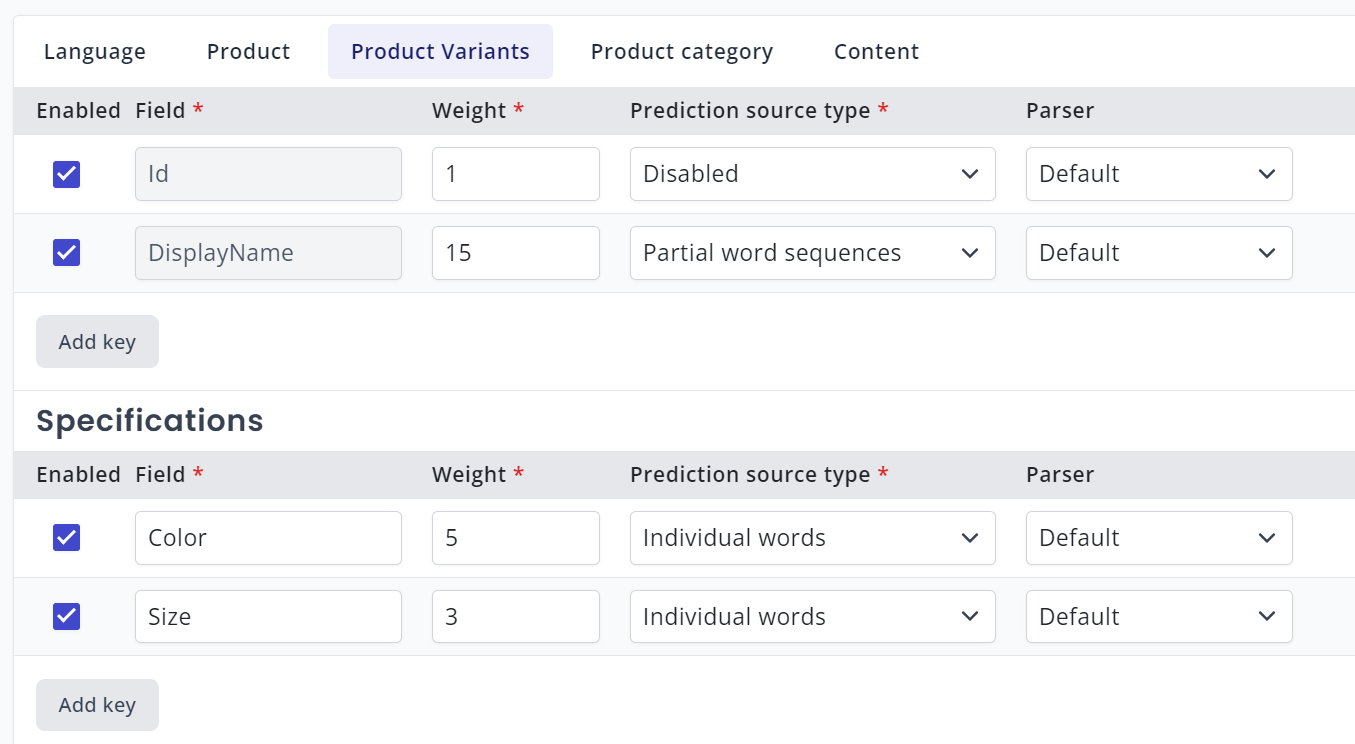Click the Weight input showing 15

(x=515, y=252)
